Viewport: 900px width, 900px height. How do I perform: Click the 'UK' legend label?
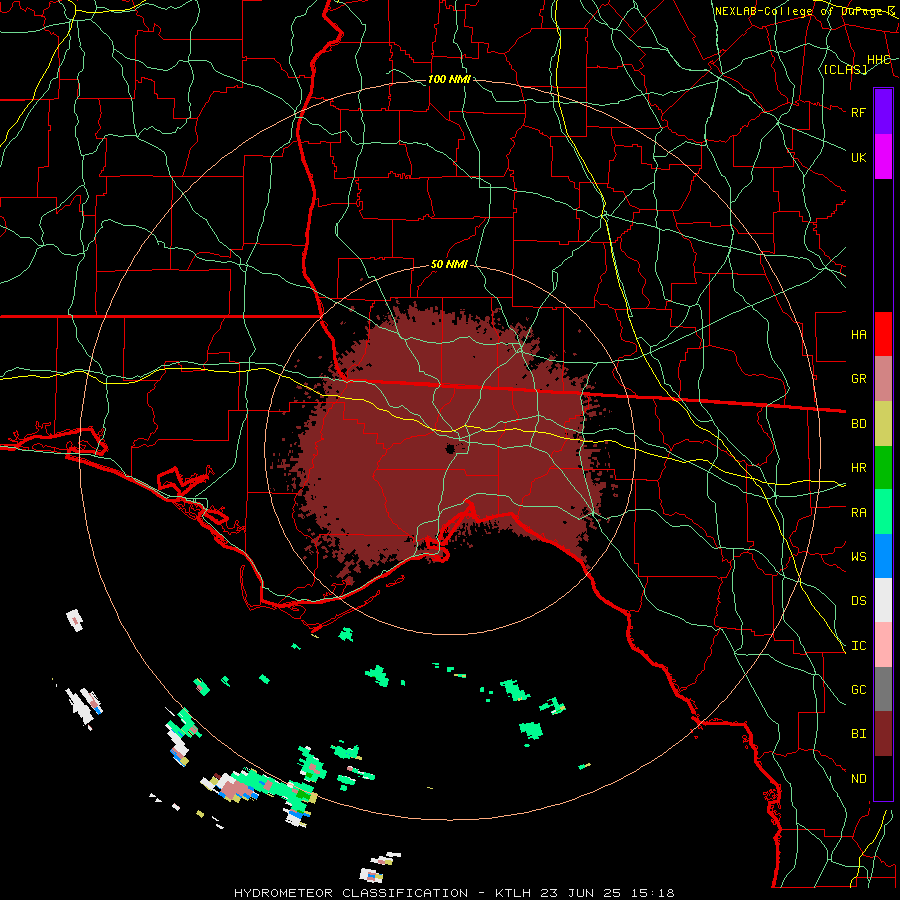point(858,157)
